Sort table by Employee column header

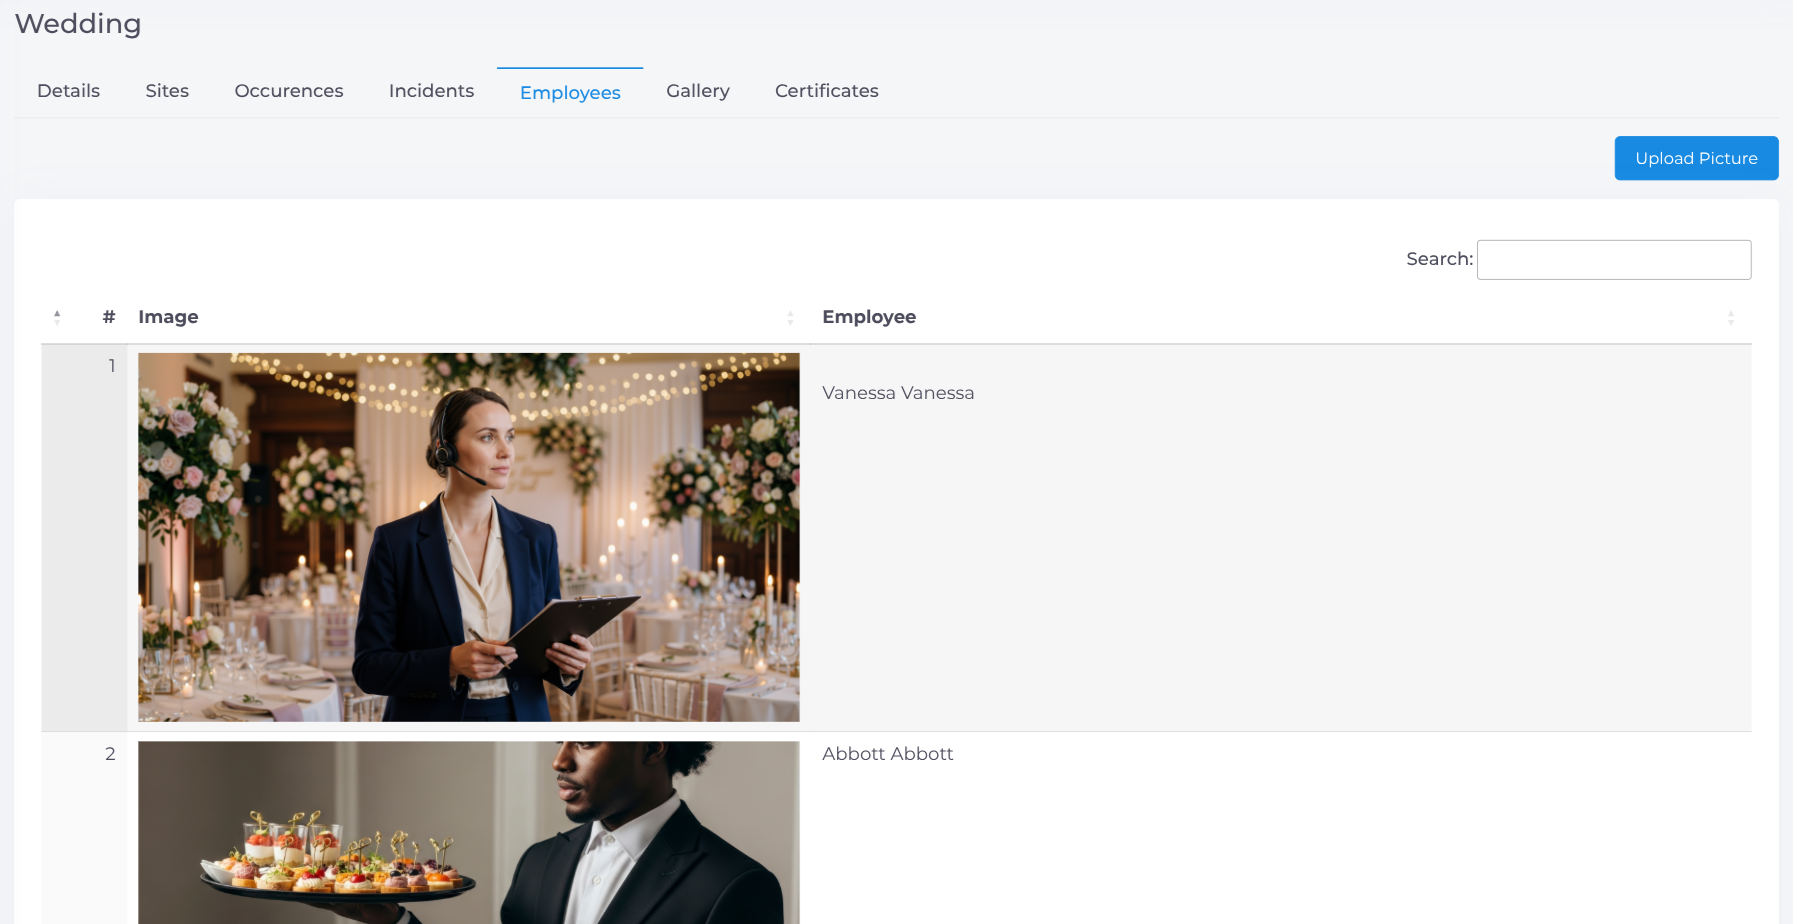tap(1280, 317)
